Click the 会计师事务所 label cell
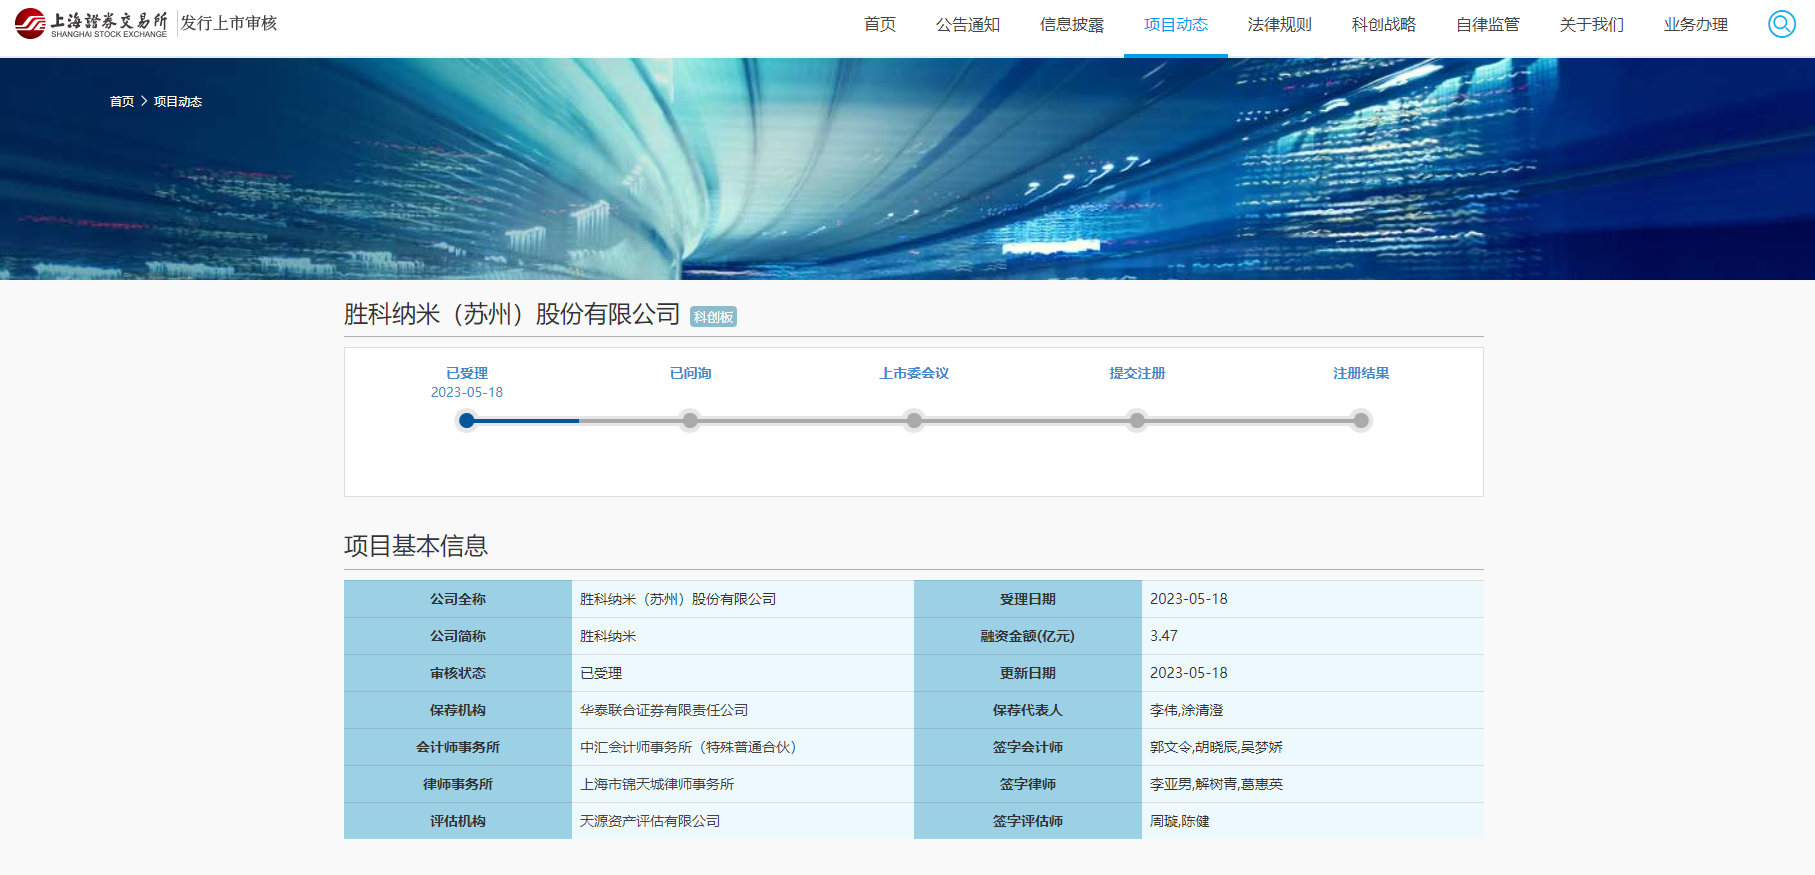The image size is (1815, 875). [x=458, y=747]
